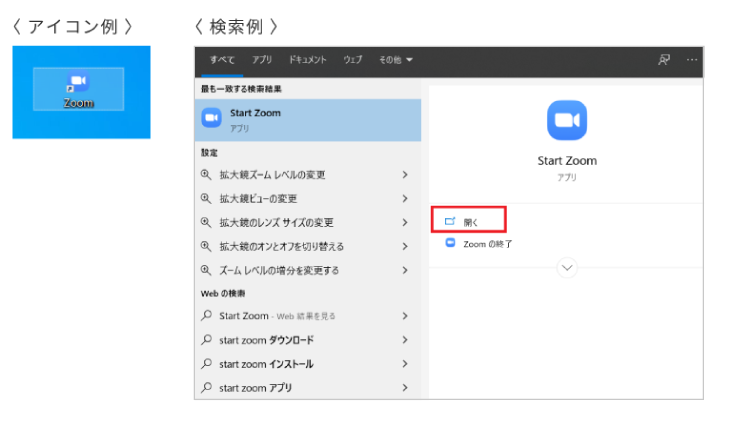Click Zoom icon beside Zoom の終了

450,243
